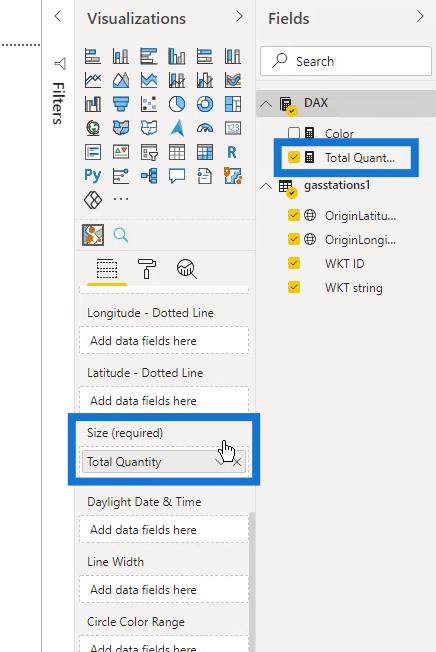
Task: Select the pie chart visualization icon
Action: coord(177,104)
